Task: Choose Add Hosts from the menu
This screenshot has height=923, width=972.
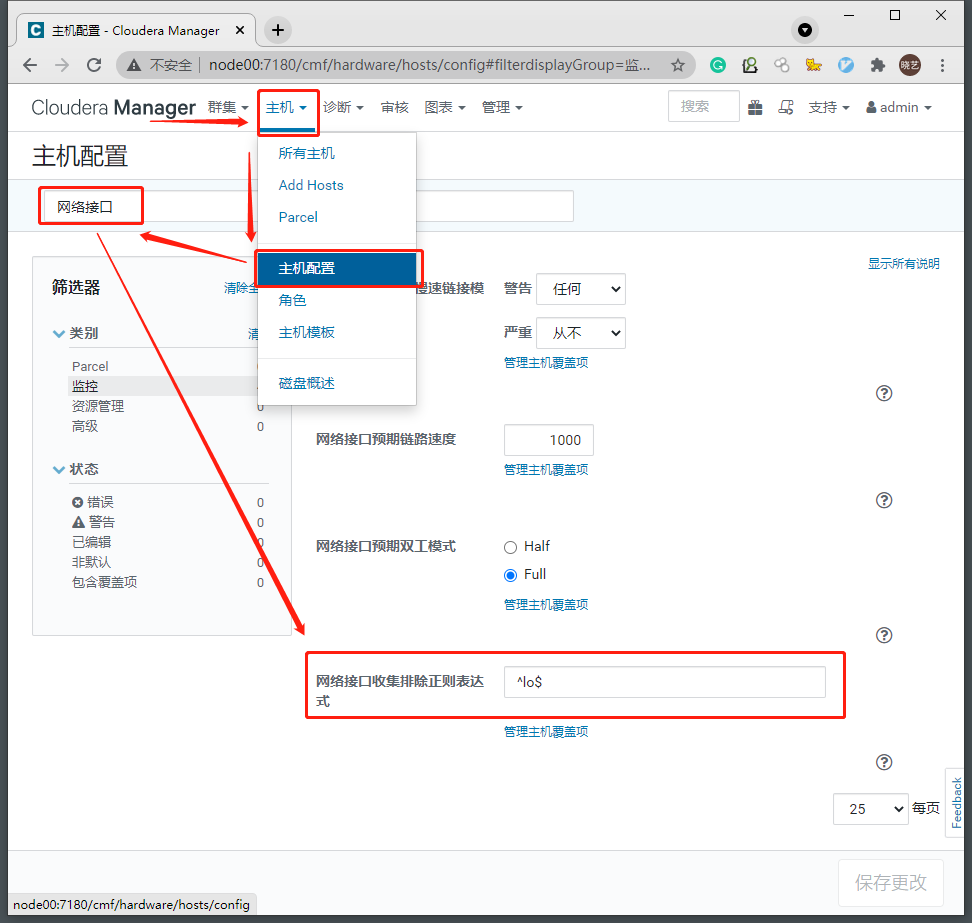Action: tap(311, 185)
